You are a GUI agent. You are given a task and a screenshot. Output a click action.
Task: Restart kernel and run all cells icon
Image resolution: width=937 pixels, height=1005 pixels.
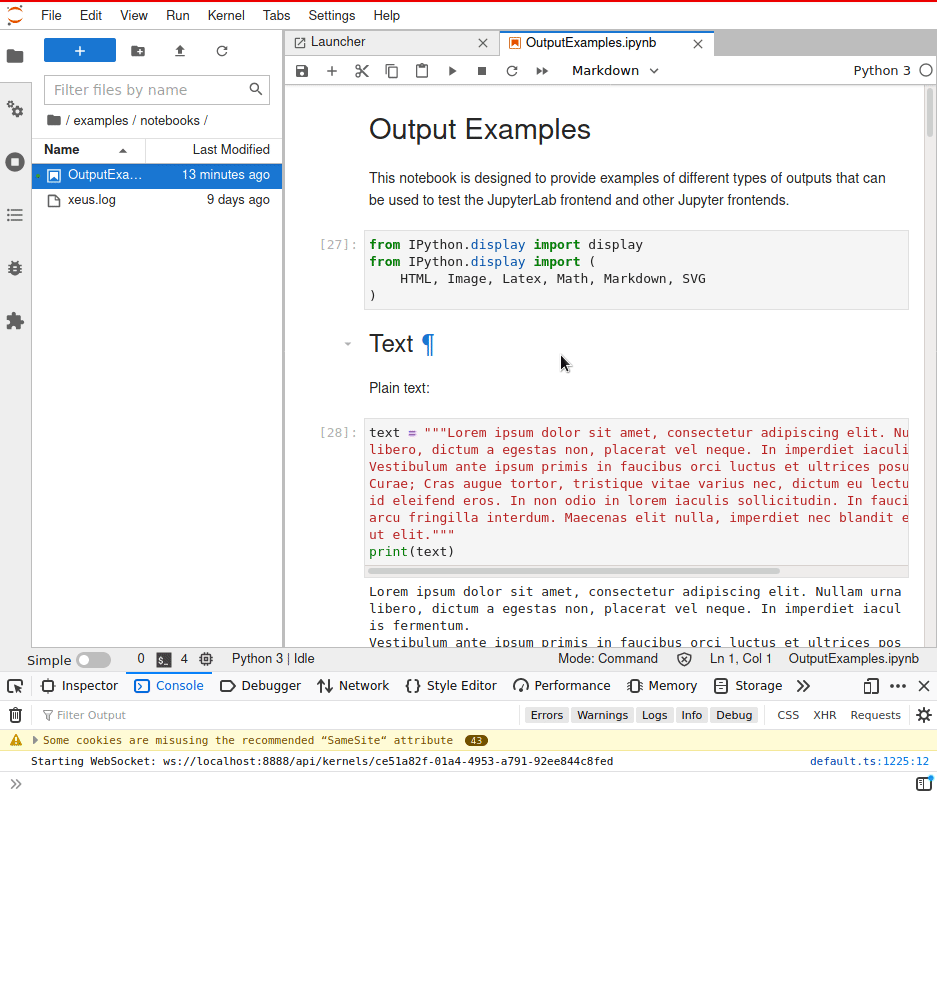coord(542,71)
